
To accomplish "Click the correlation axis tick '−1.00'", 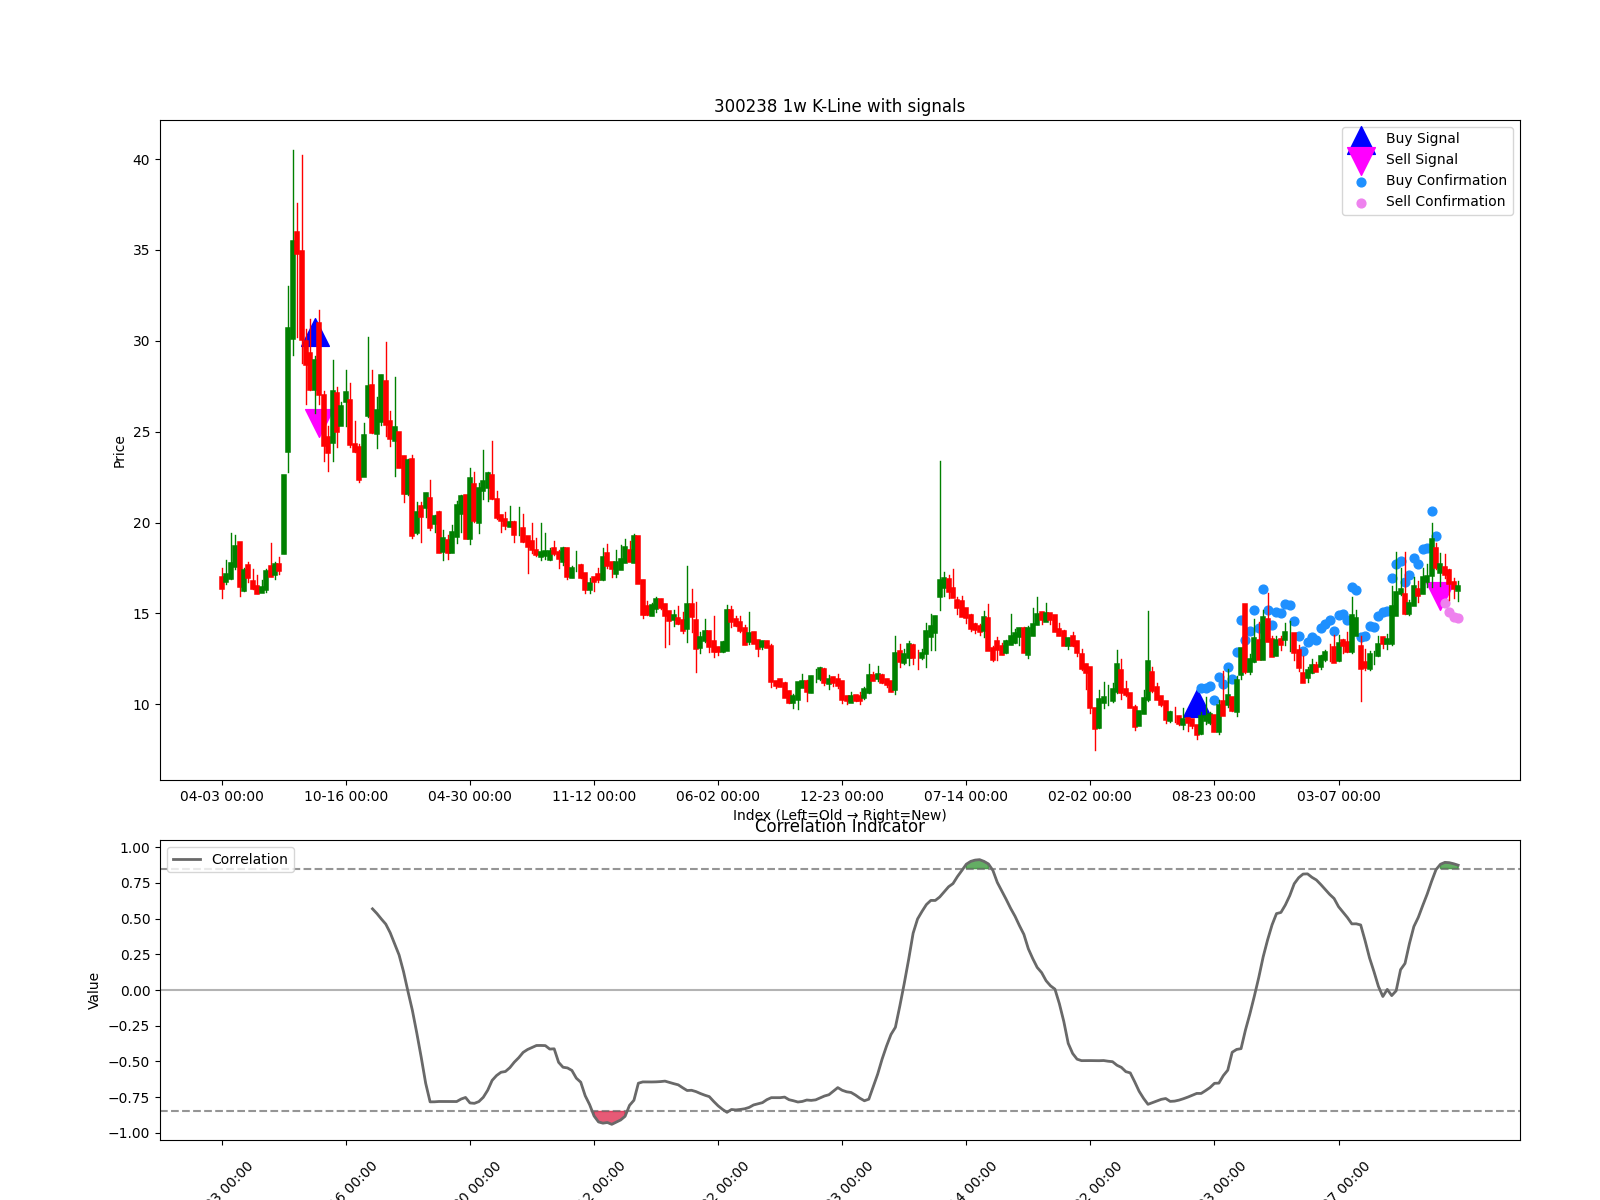I will click(x=129, y=1133).
